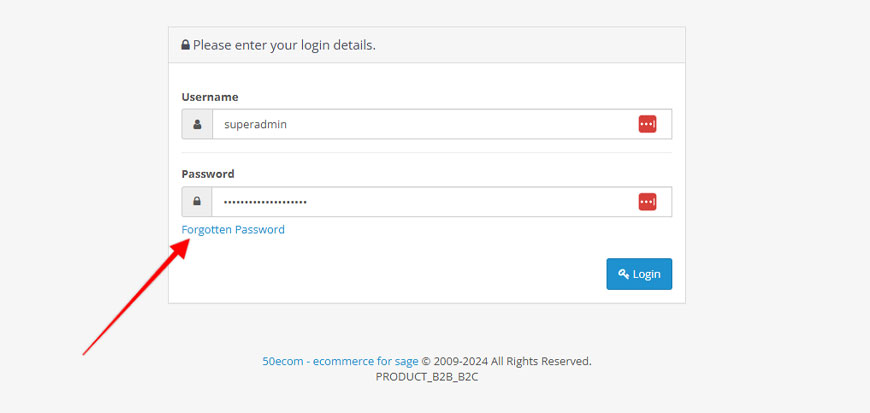
Task: Click the key icon on the Login button
Action: 624,274
